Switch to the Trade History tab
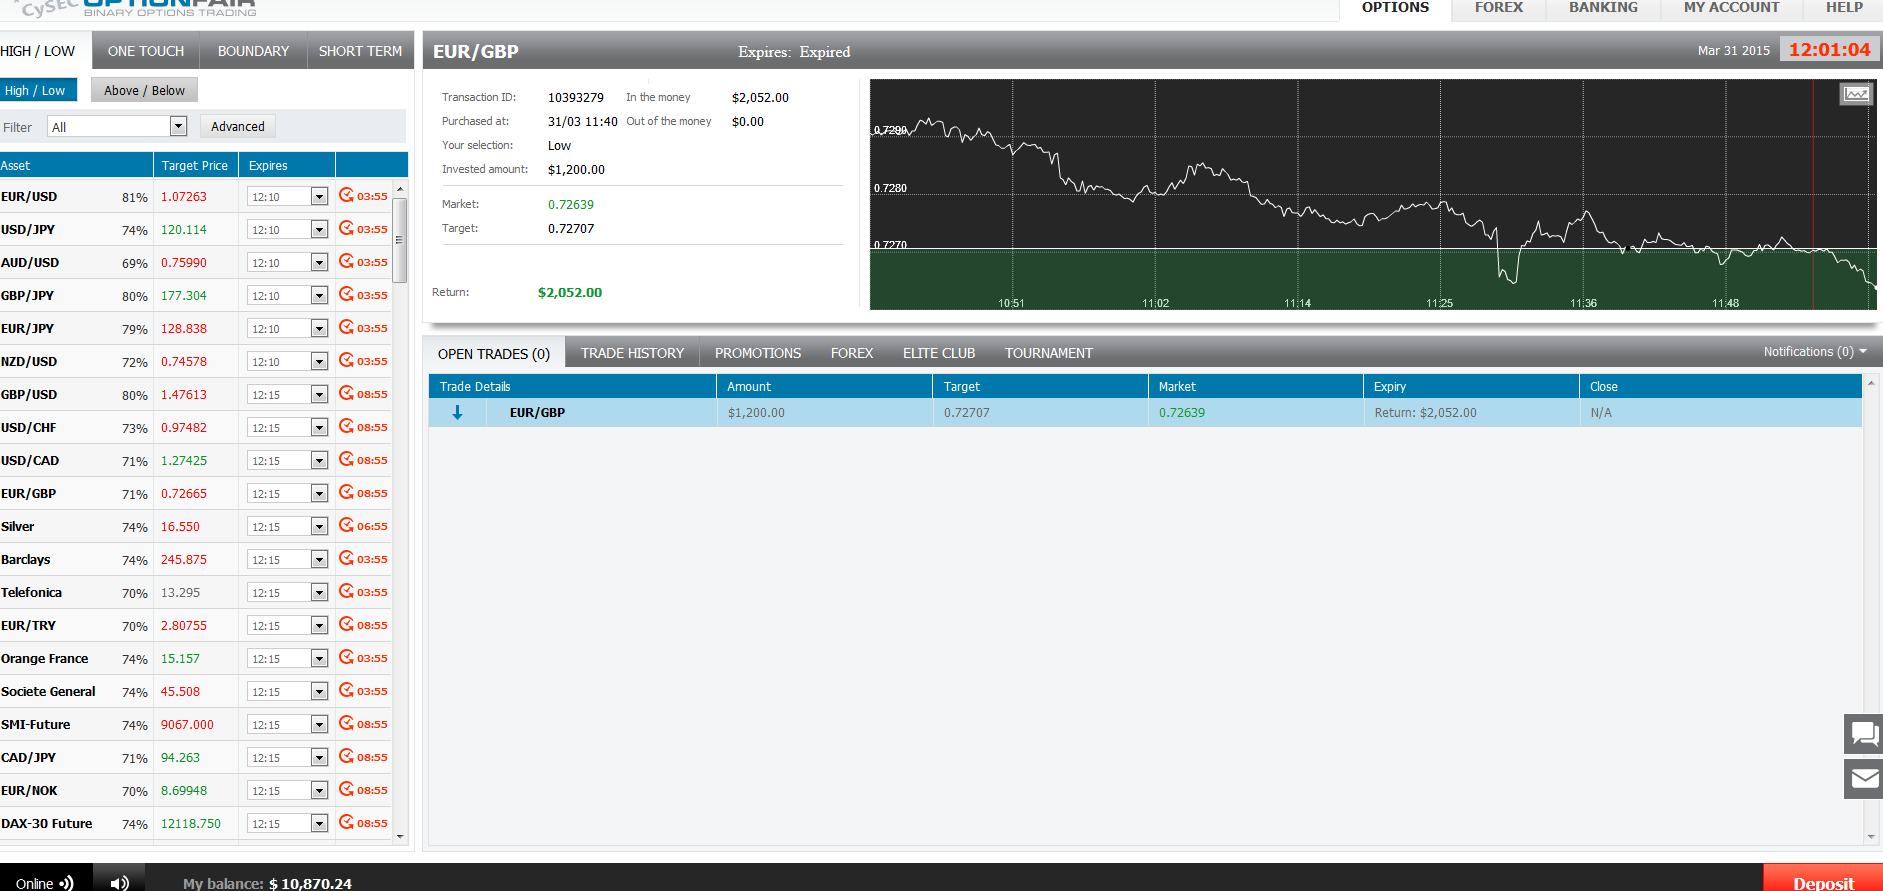Screen dimensions: 1883x891 pos(632,353)
